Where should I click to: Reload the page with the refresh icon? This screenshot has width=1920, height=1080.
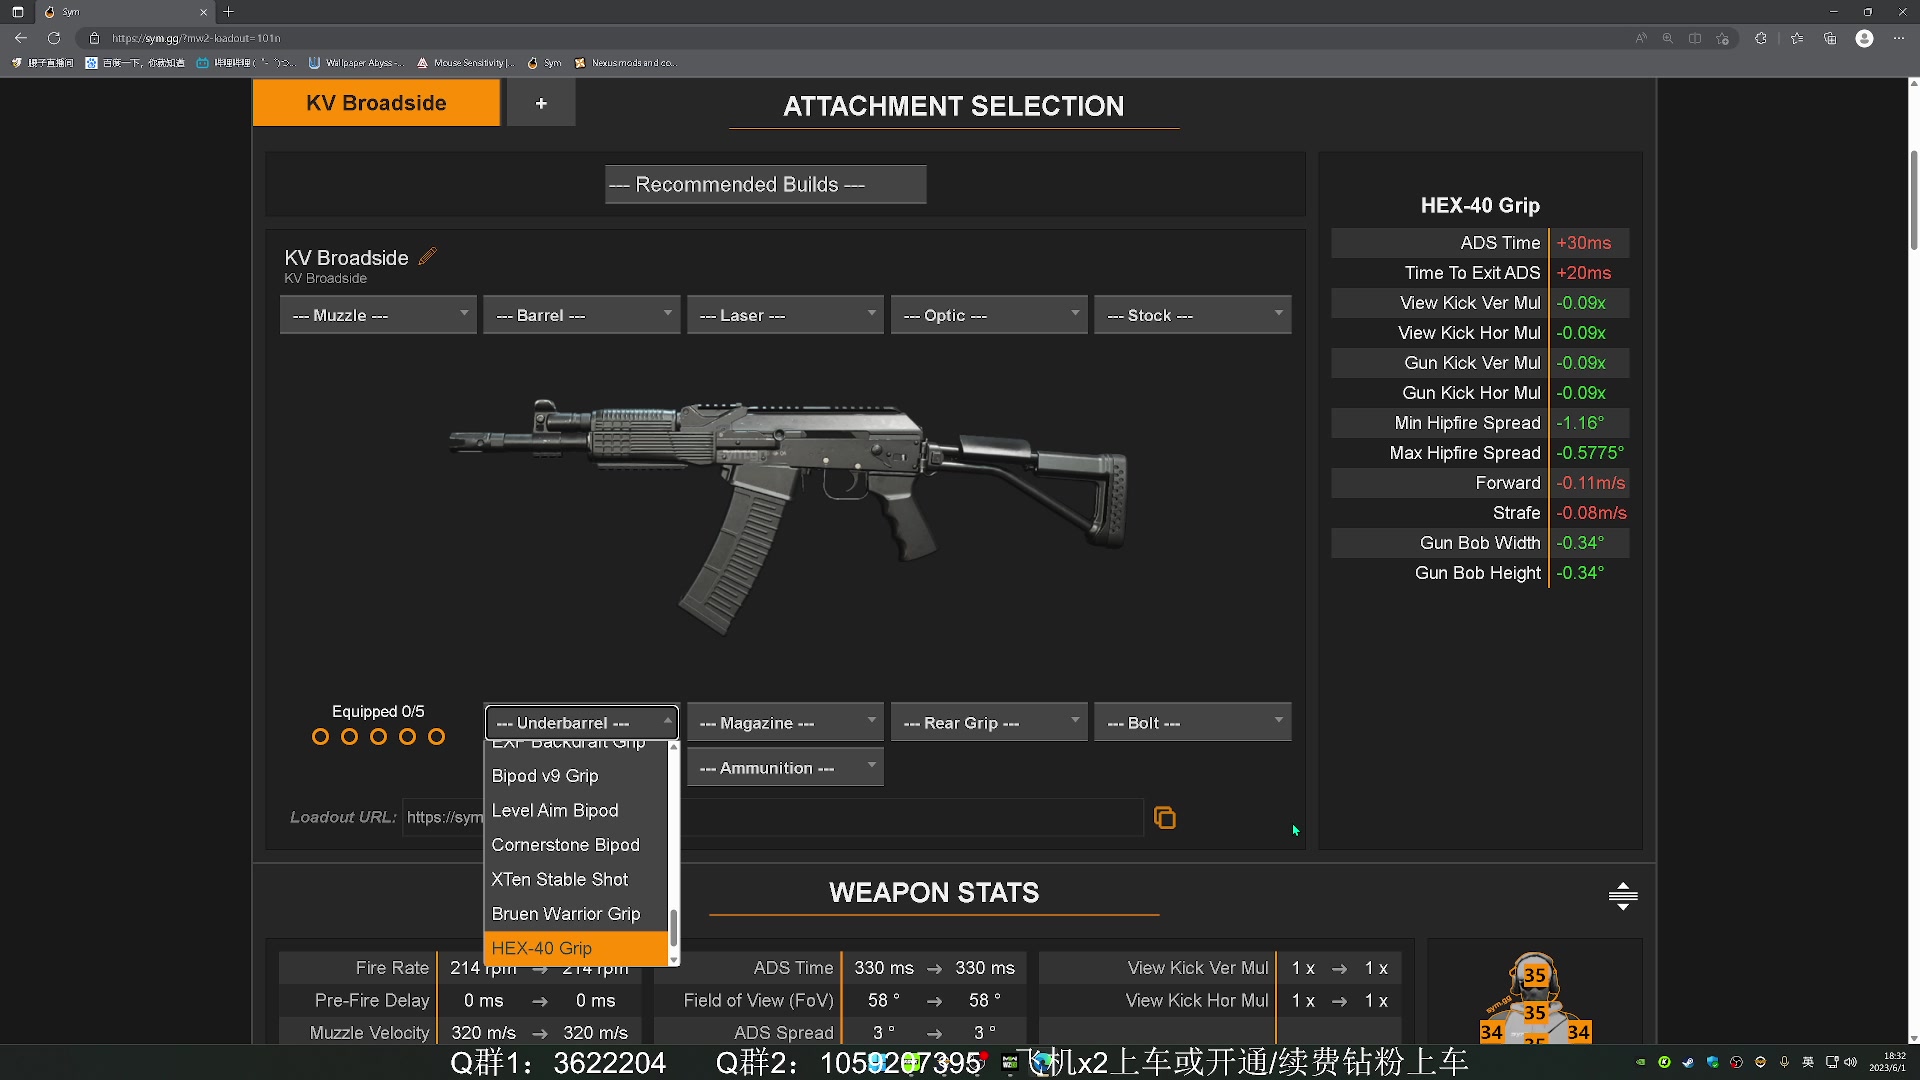54,38
